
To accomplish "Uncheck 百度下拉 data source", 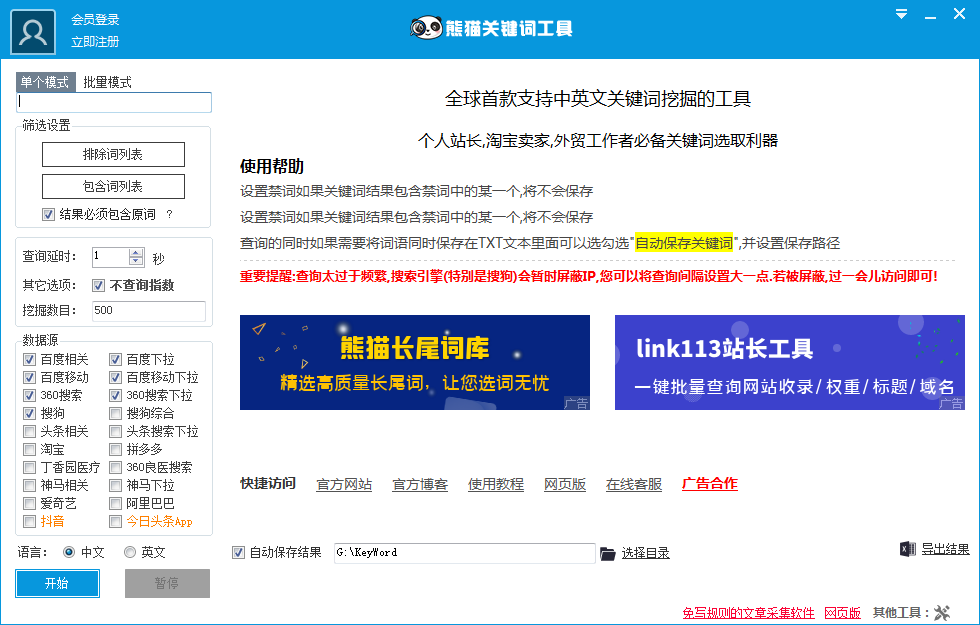I will click(x=115, y=359).
